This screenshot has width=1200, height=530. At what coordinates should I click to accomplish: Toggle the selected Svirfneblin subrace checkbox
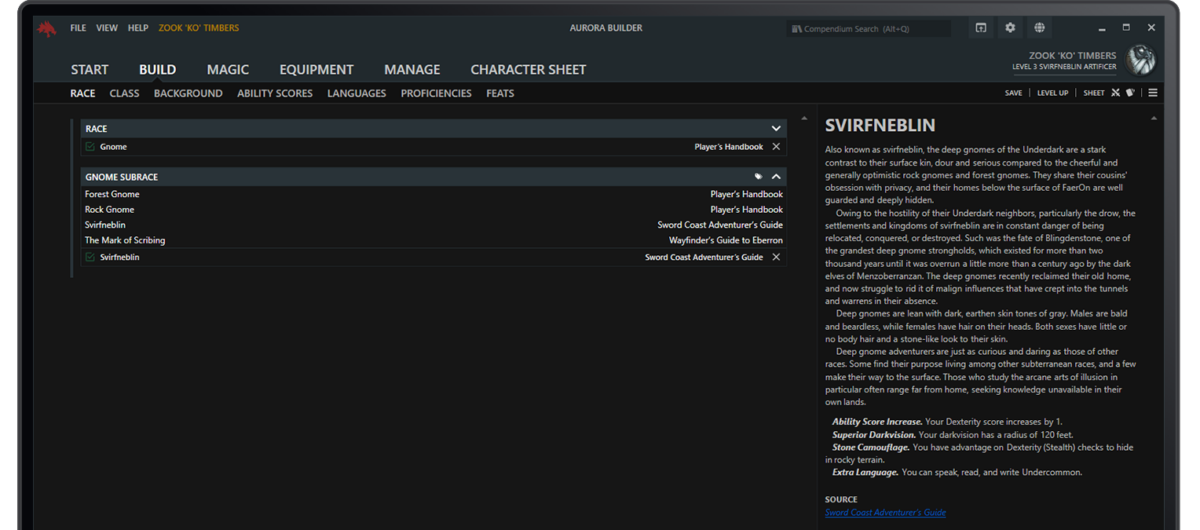coord(90,257)
